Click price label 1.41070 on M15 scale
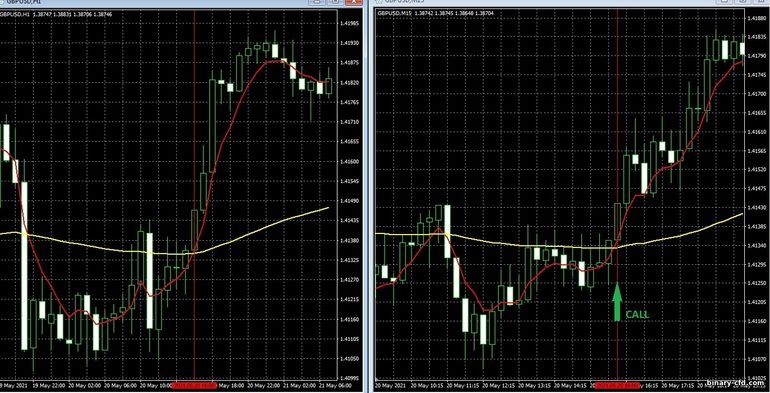 (757, 359)
